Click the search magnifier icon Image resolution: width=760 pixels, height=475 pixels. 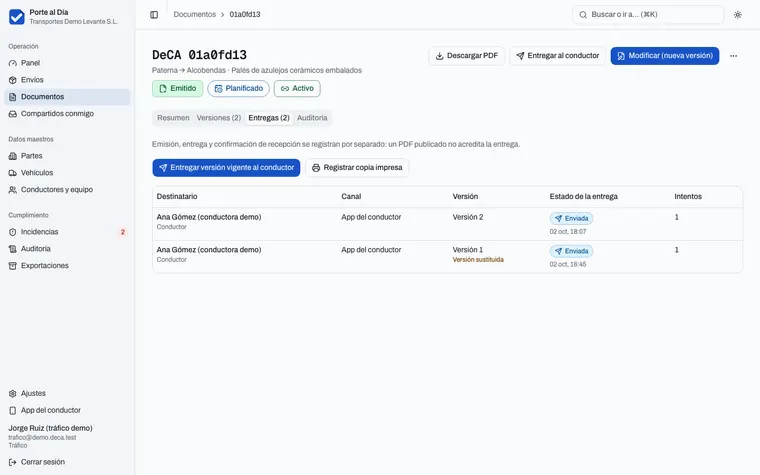coord(583,15)
